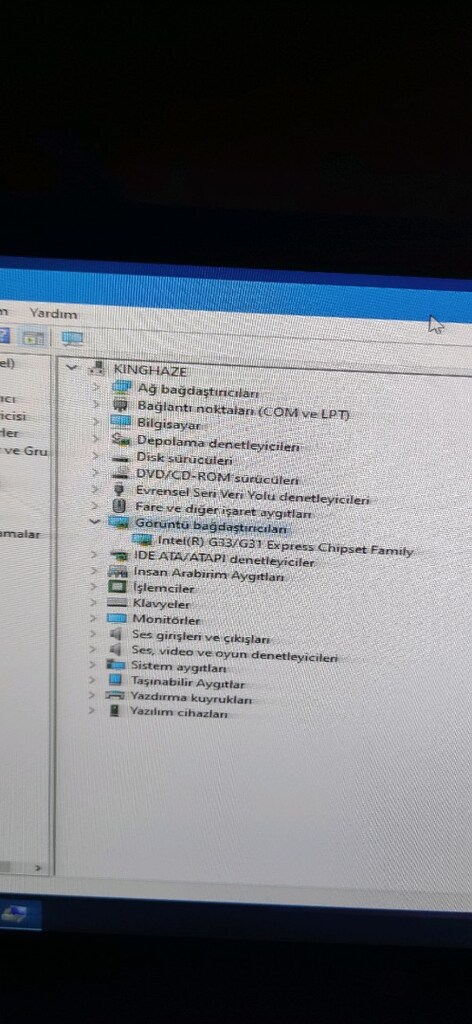
Task: Select Intel(R) G33/G31 Express Chipset Family device
Action: pos(285,546)
